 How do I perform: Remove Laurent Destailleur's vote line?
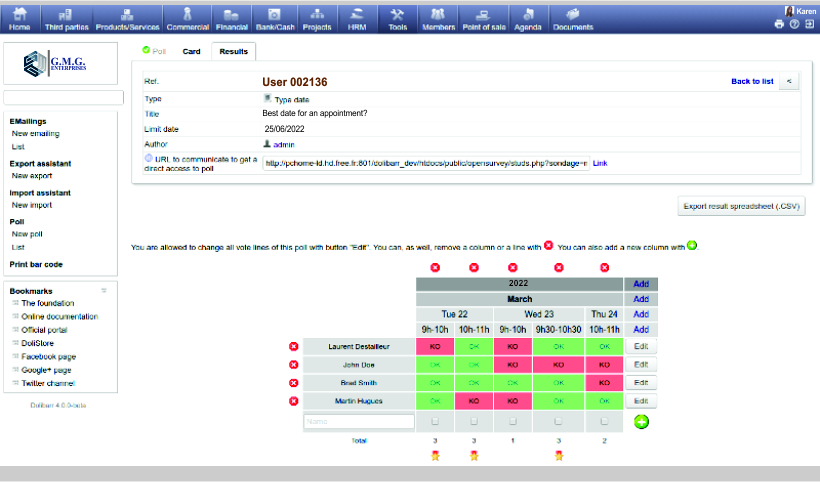point(294,347)
